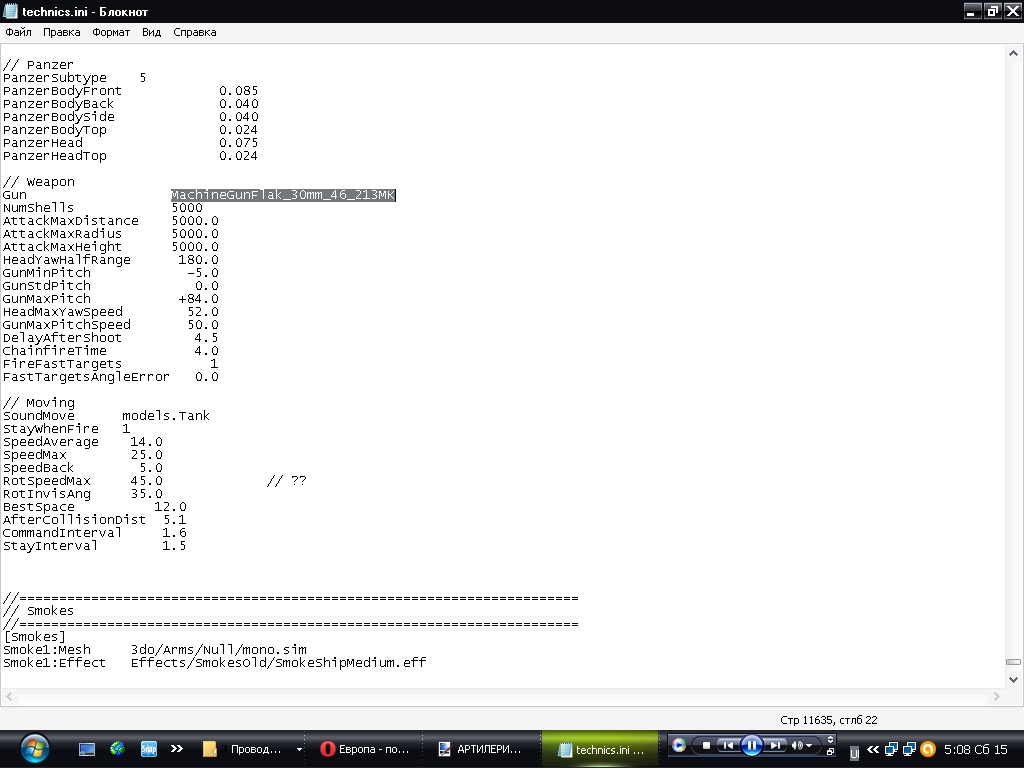The height and width of the screenshot is (768, 1024).
Task: Place cursor on PanzerSubtype line
Action: (x=74, y=78)
